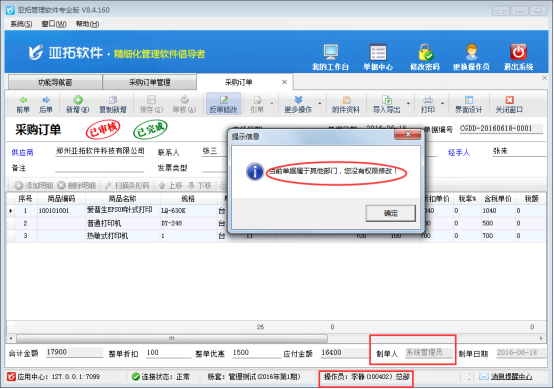The width and height of the screenshot is (554, 389).
Task: Click the 修改密码 lock icon
Action: pyautogui.click(x=425, y=52)
